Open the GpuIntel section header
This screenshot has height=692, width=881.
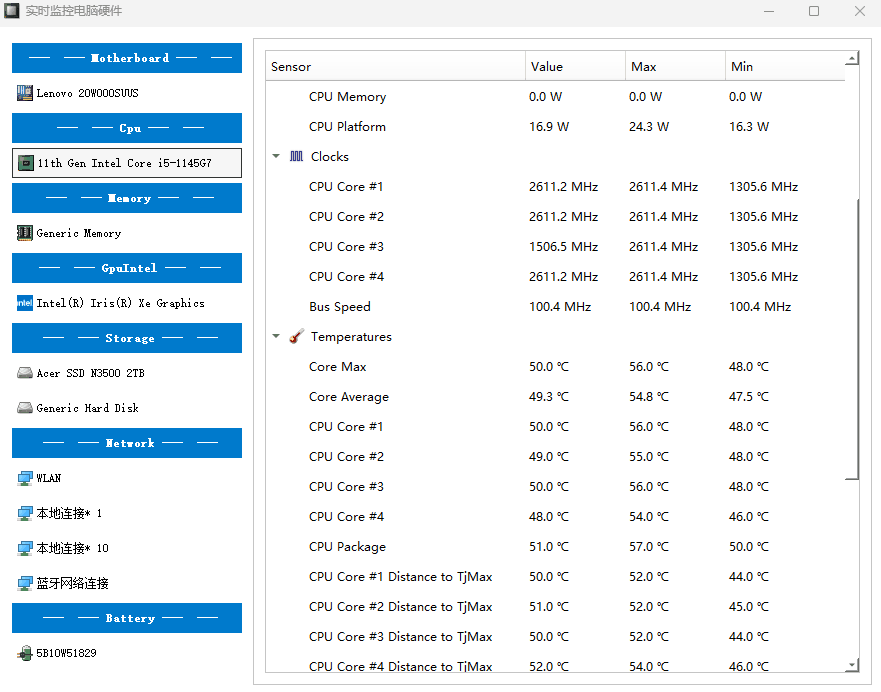coord(127,268)
